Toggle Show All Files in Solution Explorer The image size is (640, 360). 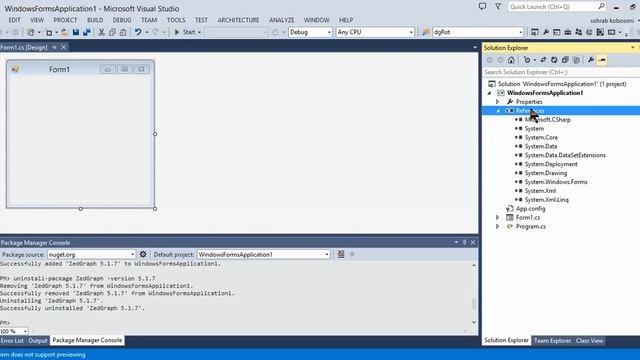pyautogui.click(x=576, y=60)
